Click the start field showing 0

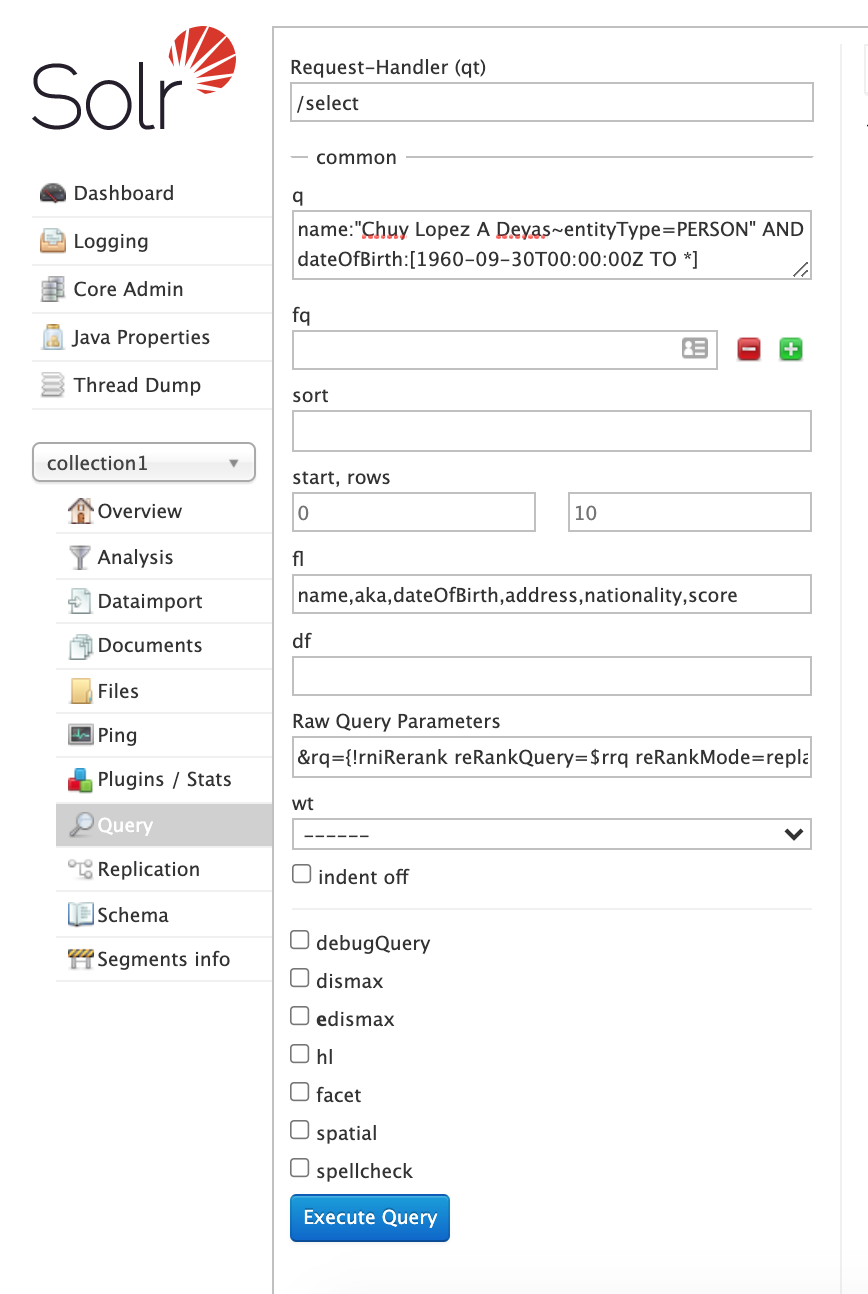pyautogui.click(x=414, y=512)
